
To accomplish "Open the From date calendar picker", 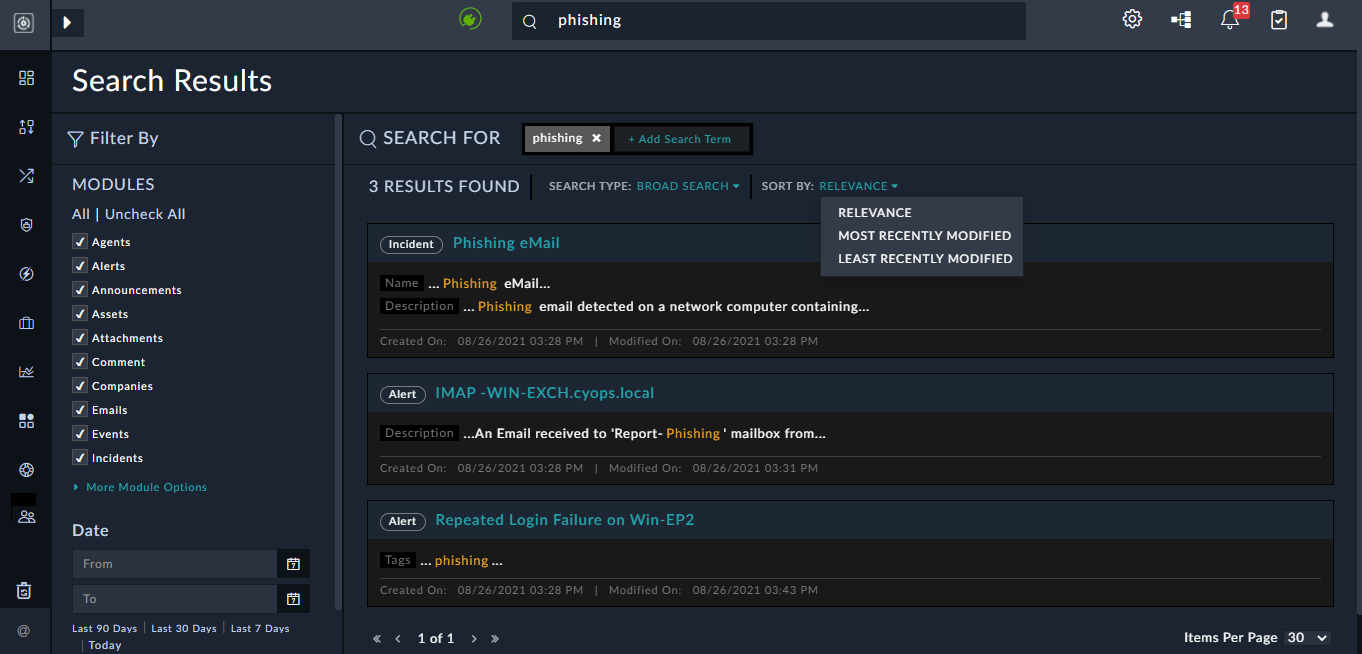I will coord(293,563).
